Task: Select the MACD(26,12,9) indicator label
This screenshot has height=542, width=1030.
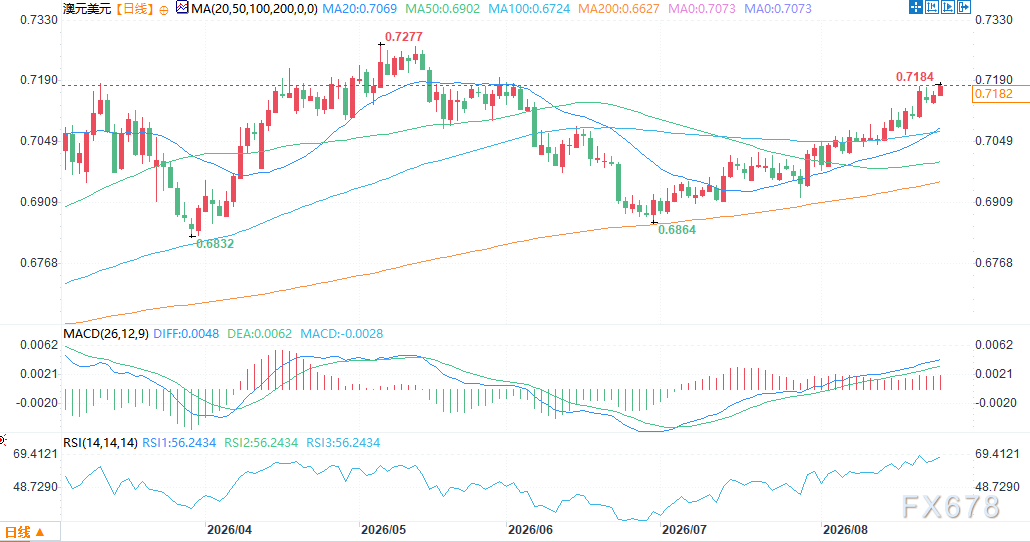Action: 106,334
